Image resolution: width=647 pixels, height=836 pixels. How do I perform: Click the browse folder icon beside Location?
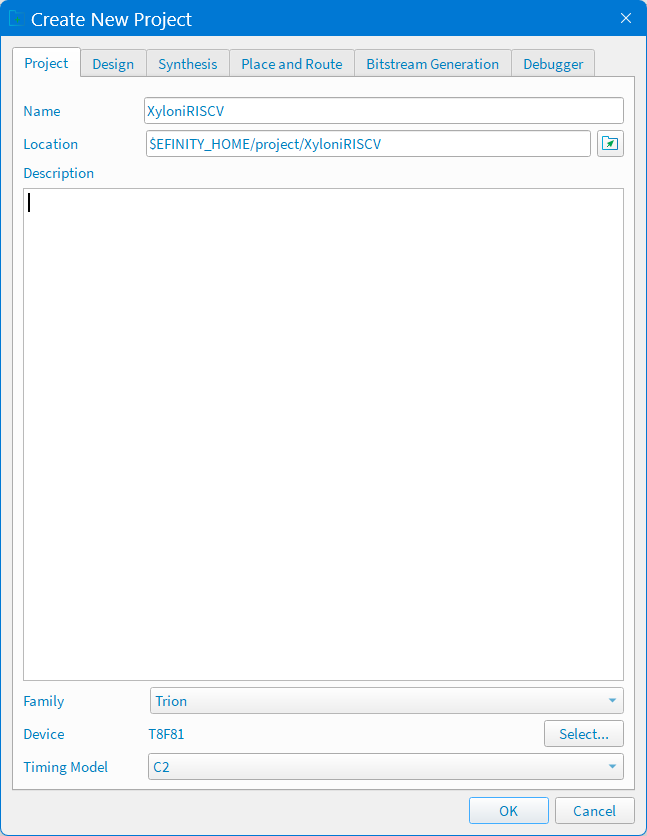coord(609,144)
